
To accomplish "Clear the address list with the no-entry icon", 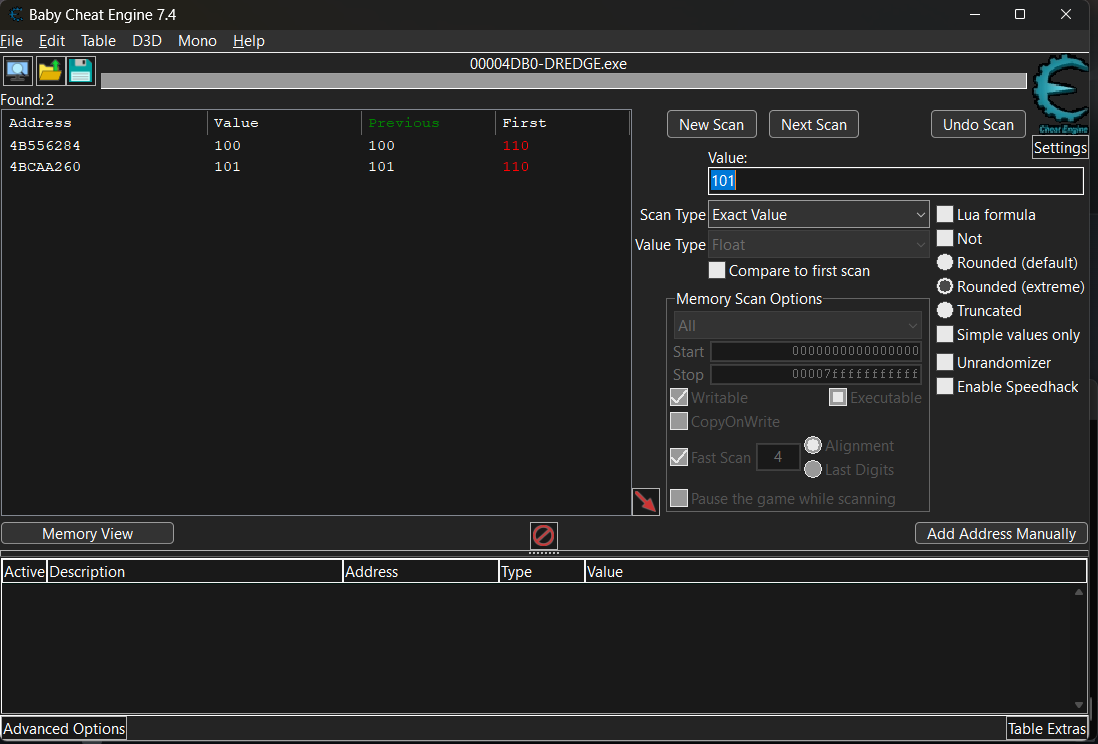I will (x=543, y=536).
